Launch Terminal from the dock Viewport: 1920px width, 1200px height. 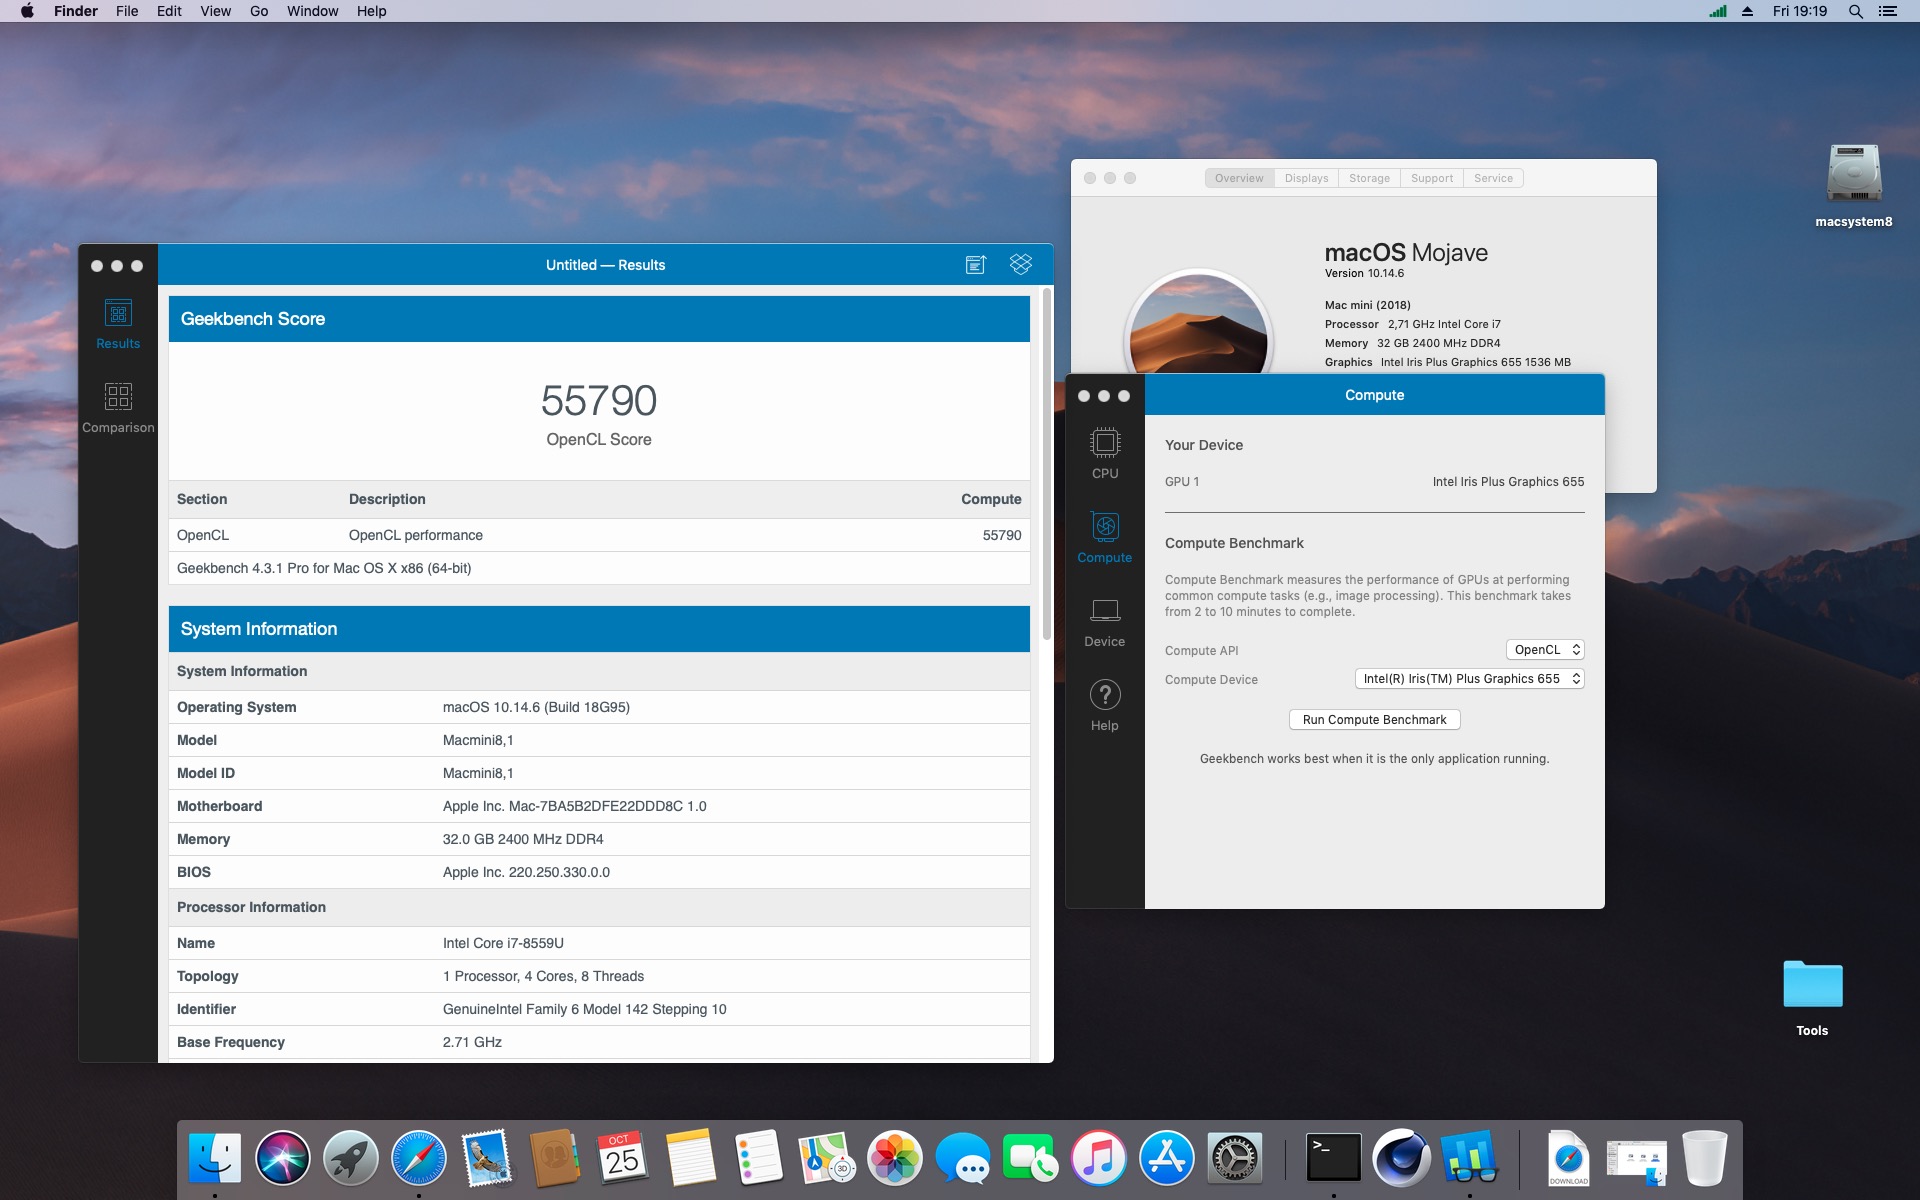pos(1333,1158)
